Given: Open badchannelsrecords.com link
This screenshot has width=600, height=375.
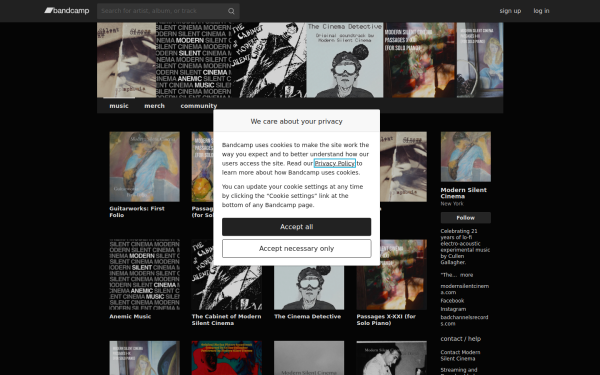Looking at the screenshot, I should click(465, 320).
